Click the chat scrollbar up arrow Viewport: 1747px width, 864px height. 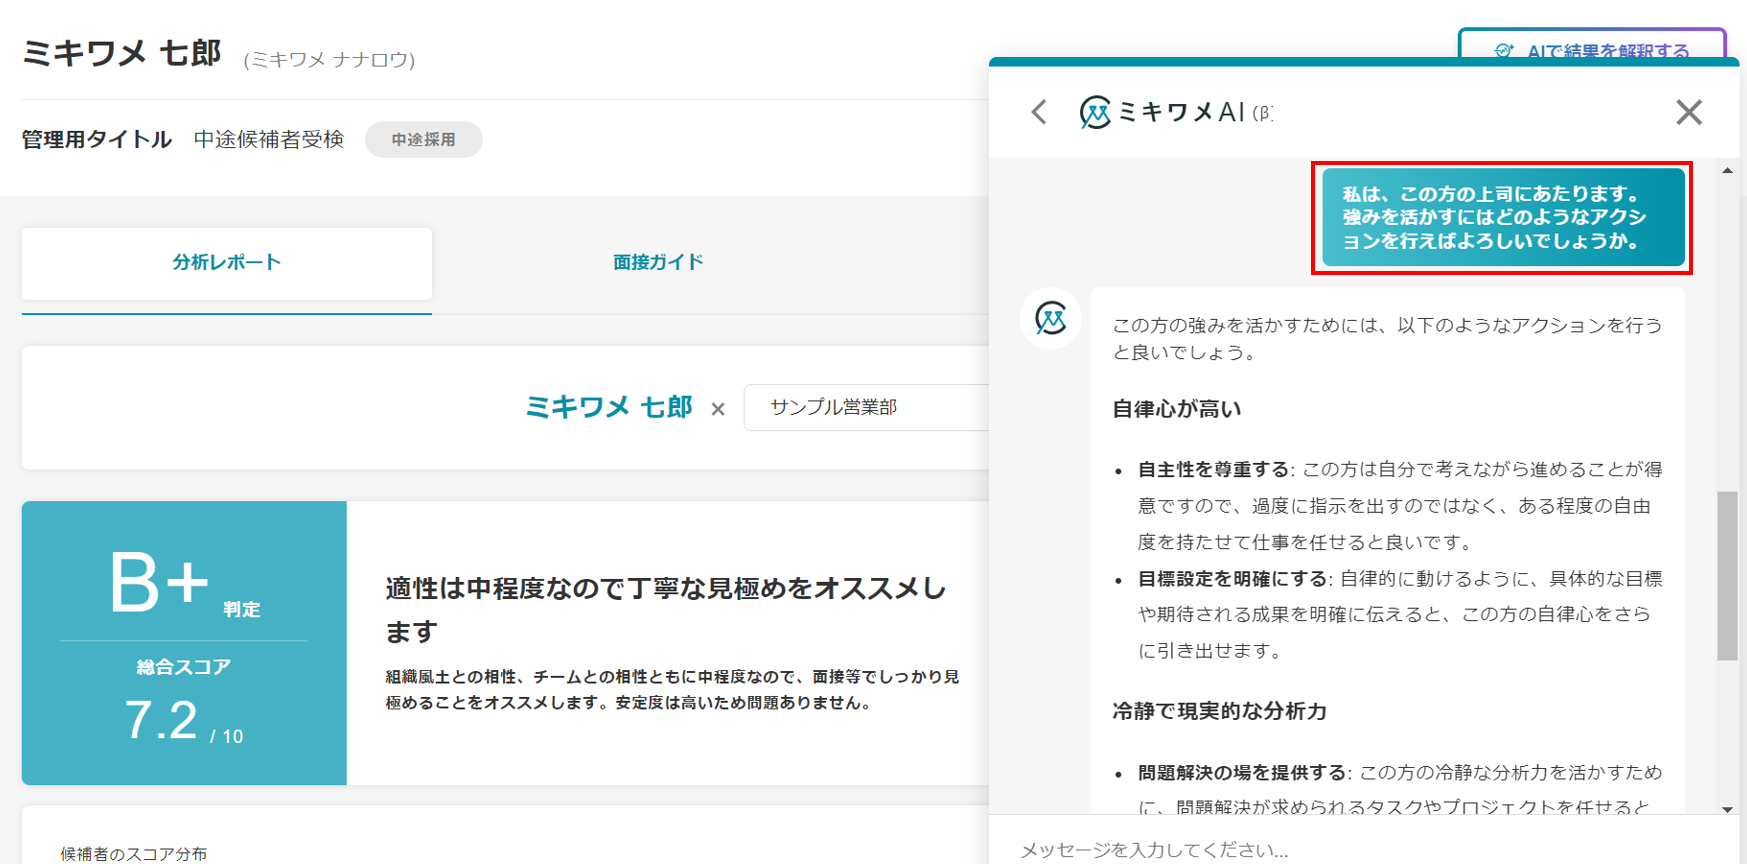pyautogui.click(x=1727, y=171)
